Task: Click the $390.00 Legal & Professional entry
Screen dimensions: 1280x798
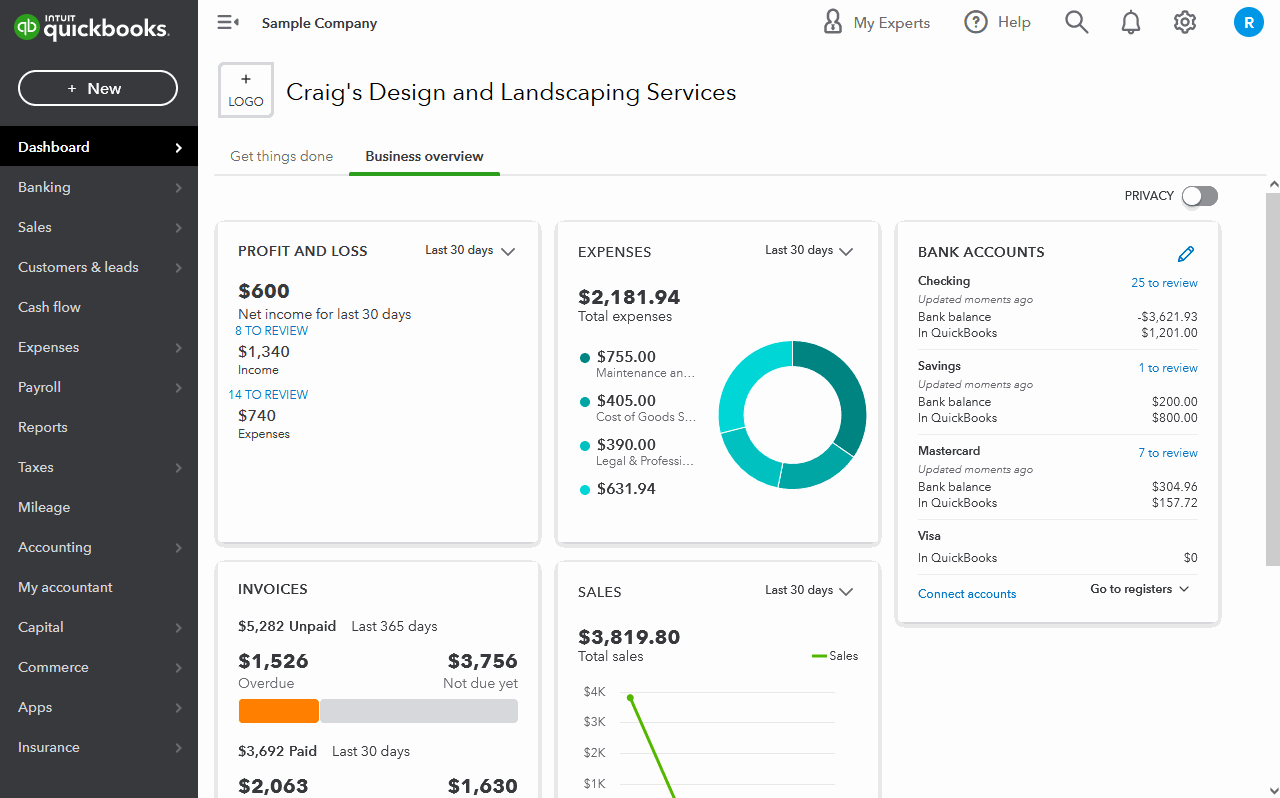Action: pos(637,452)
